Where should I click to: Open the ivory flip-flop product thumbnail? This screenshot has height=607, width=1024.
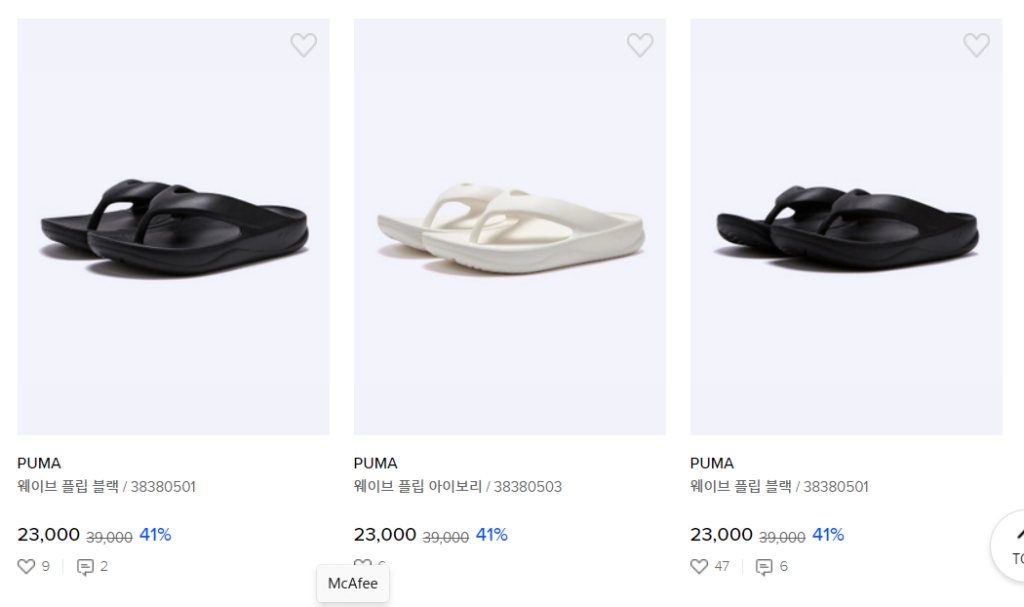click(509, 227)
